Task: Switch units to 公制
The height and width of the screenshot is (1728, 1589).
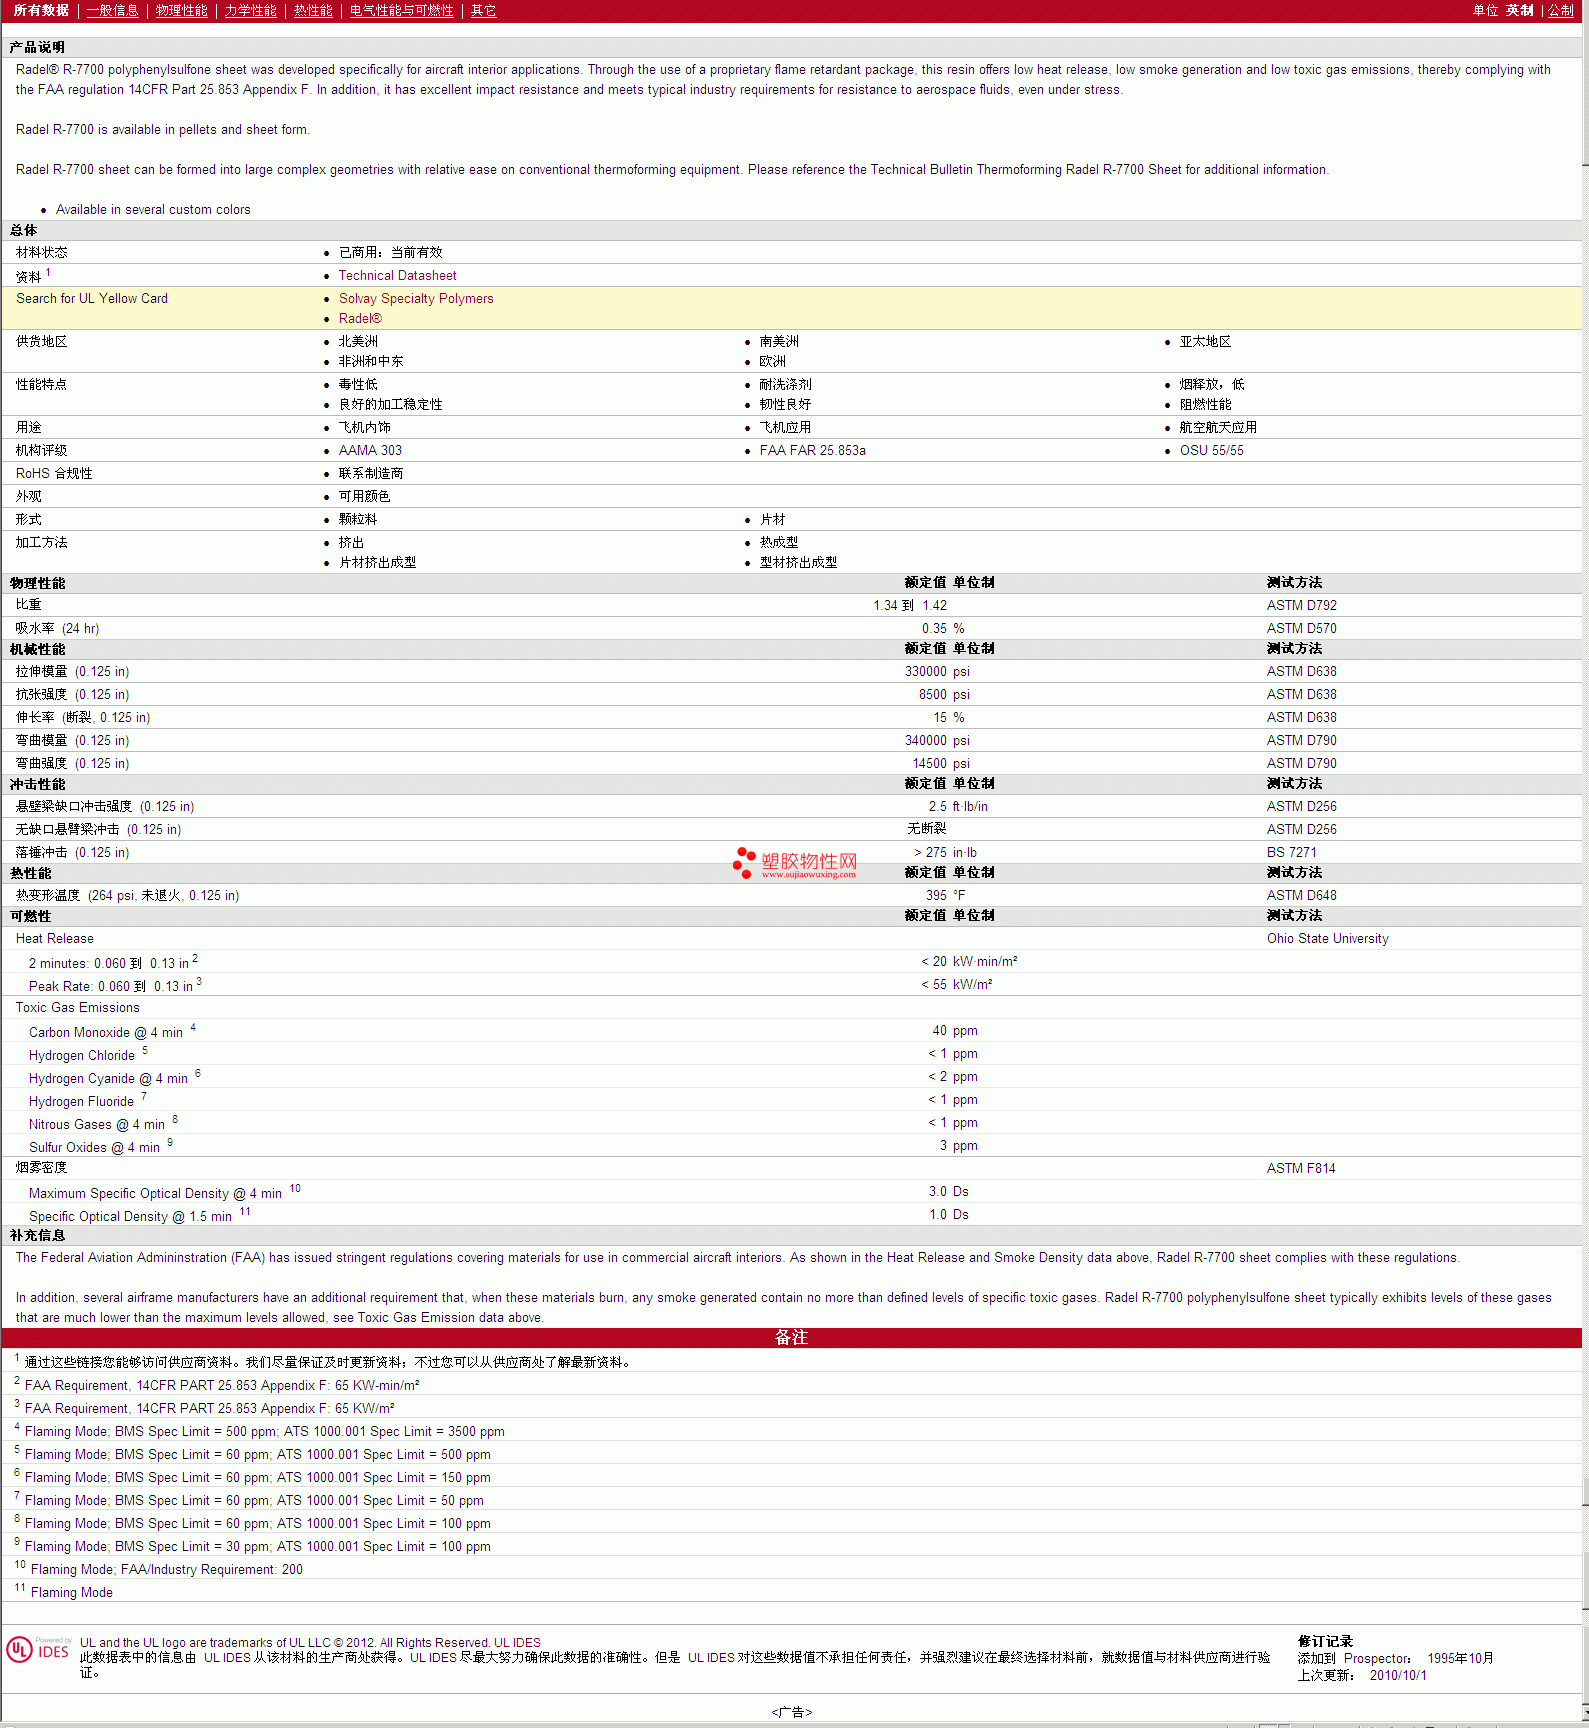Action: [1560, 10]
